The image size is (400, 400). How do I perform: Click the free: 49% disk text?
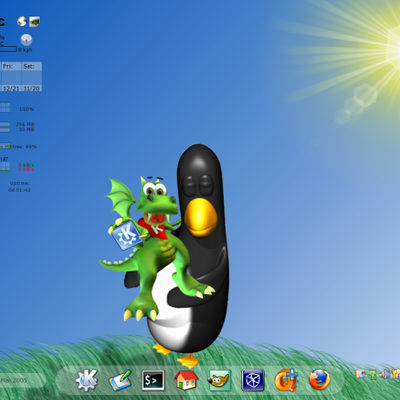(x=25, y=146)
